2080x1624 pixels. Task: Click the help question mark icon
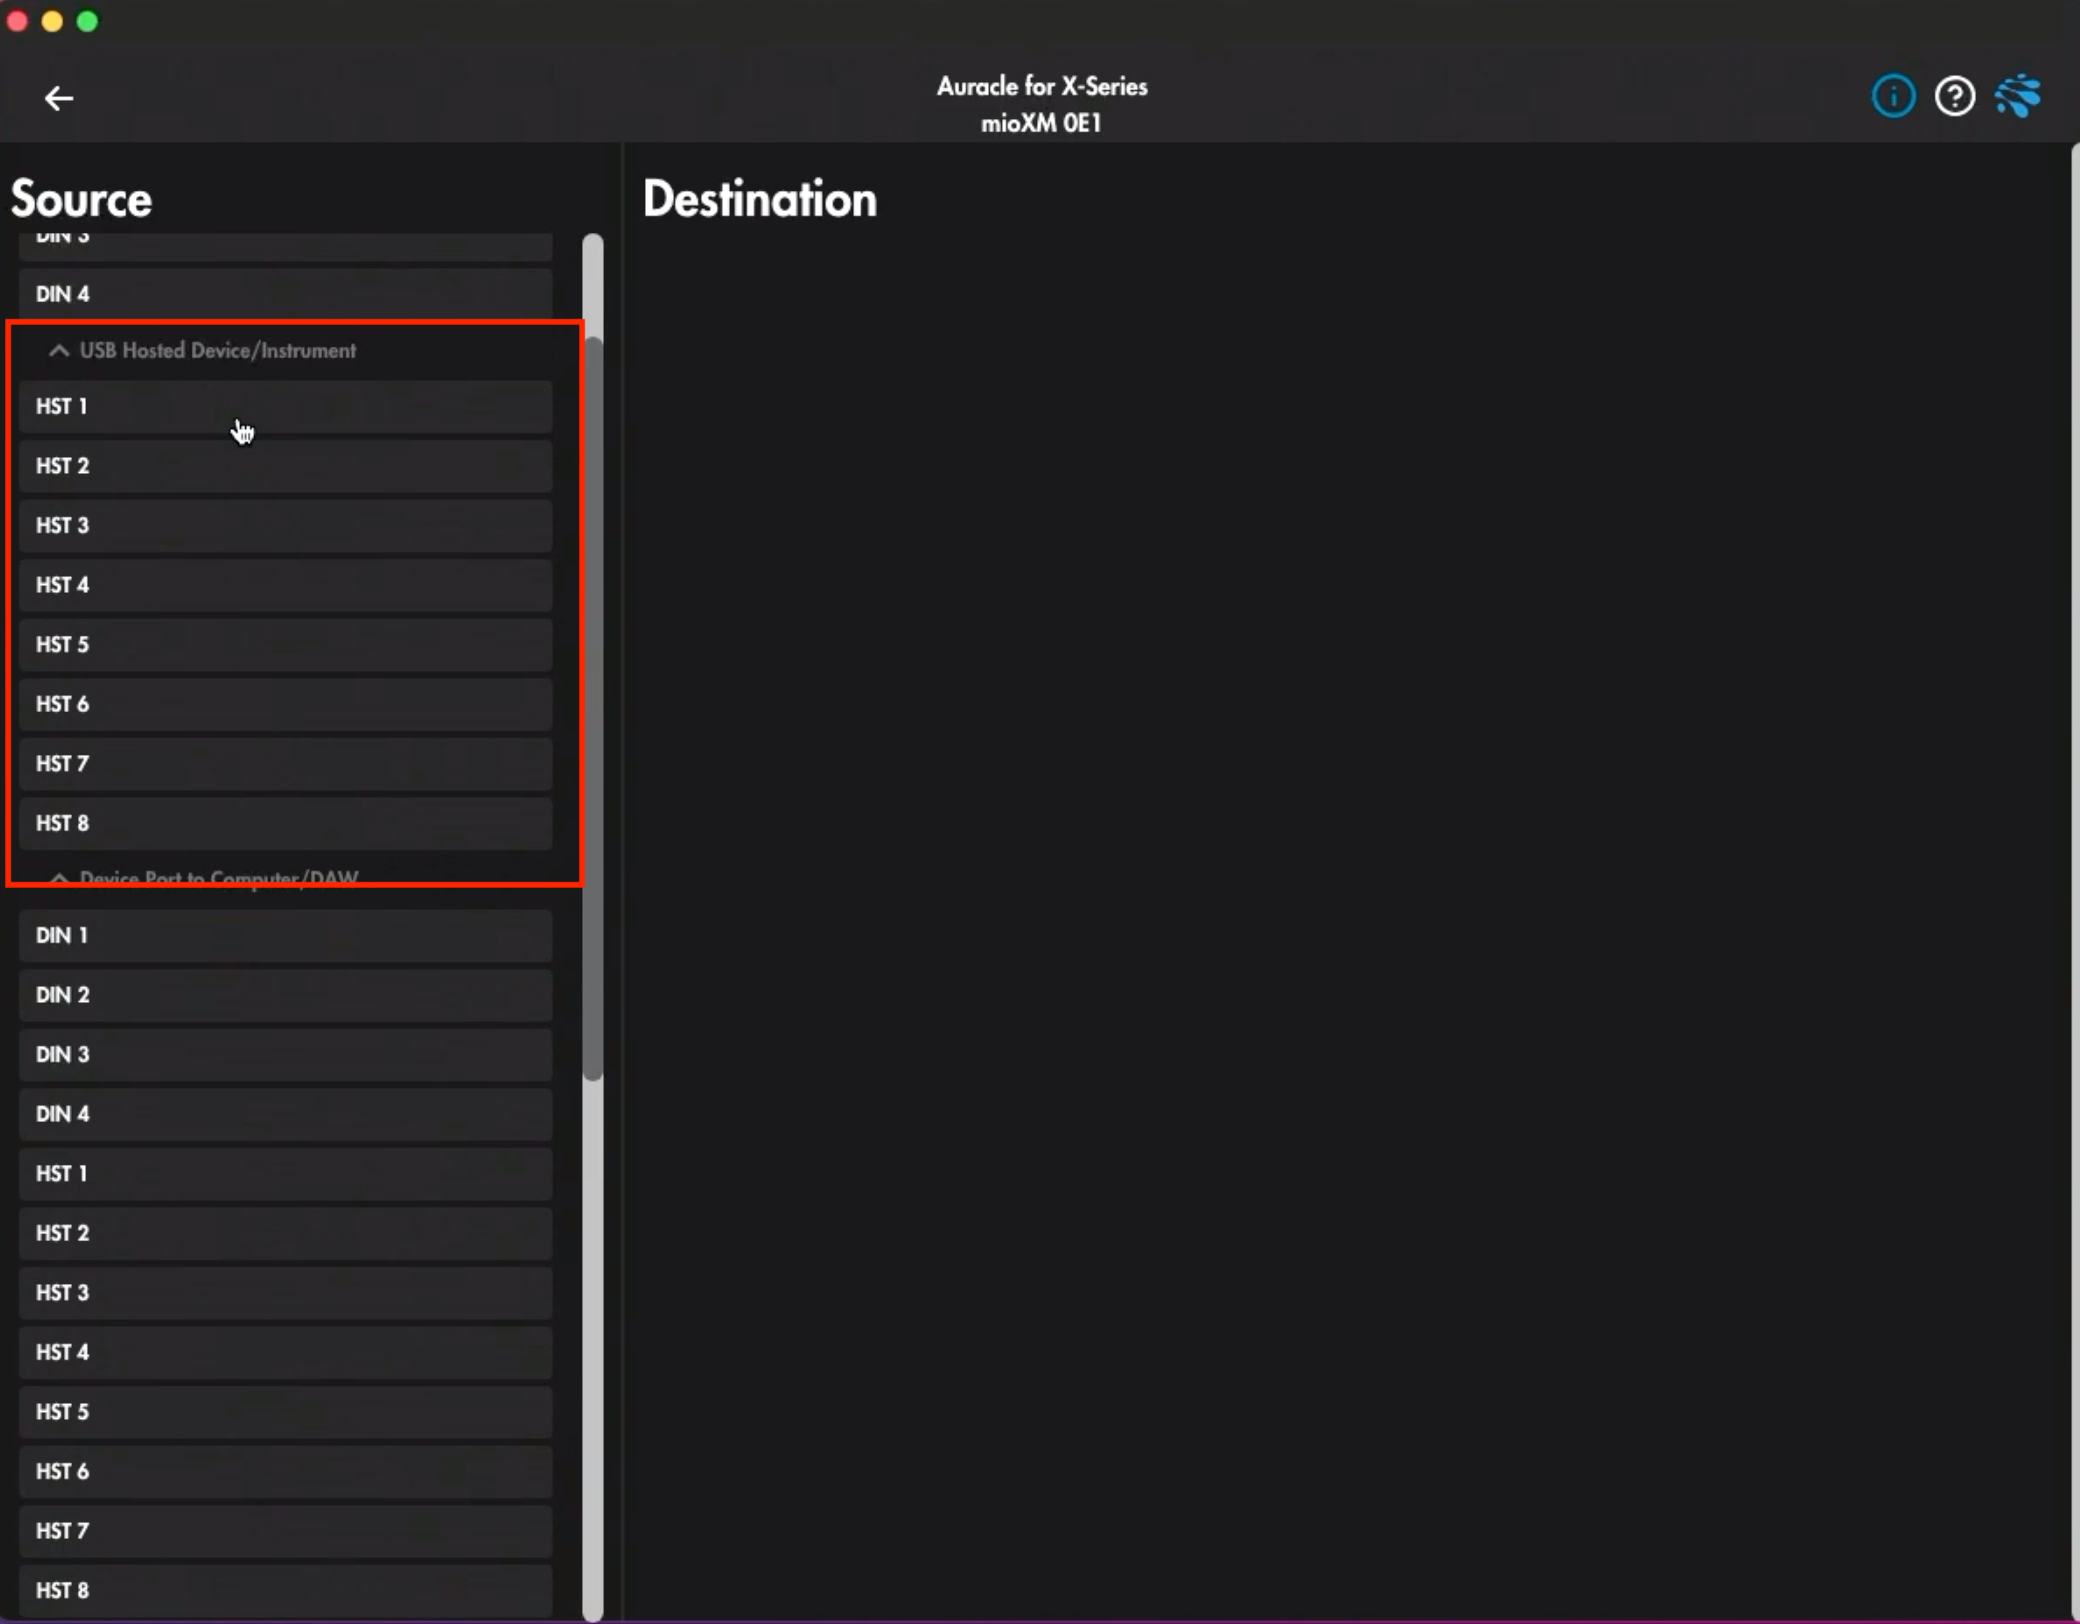pyautogui.click(x=1955, y=95)
